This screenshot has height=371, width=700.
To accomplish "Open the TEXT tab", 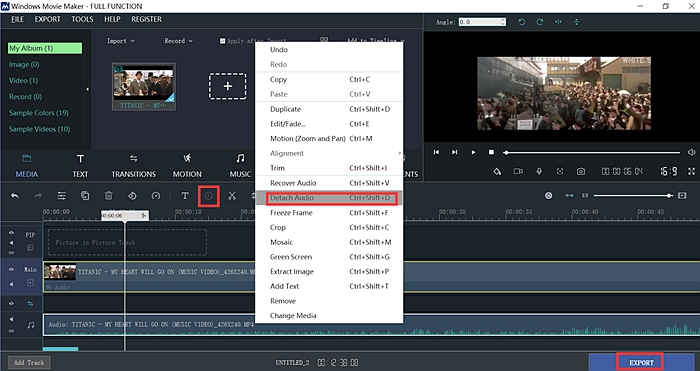I will point(80,166).
